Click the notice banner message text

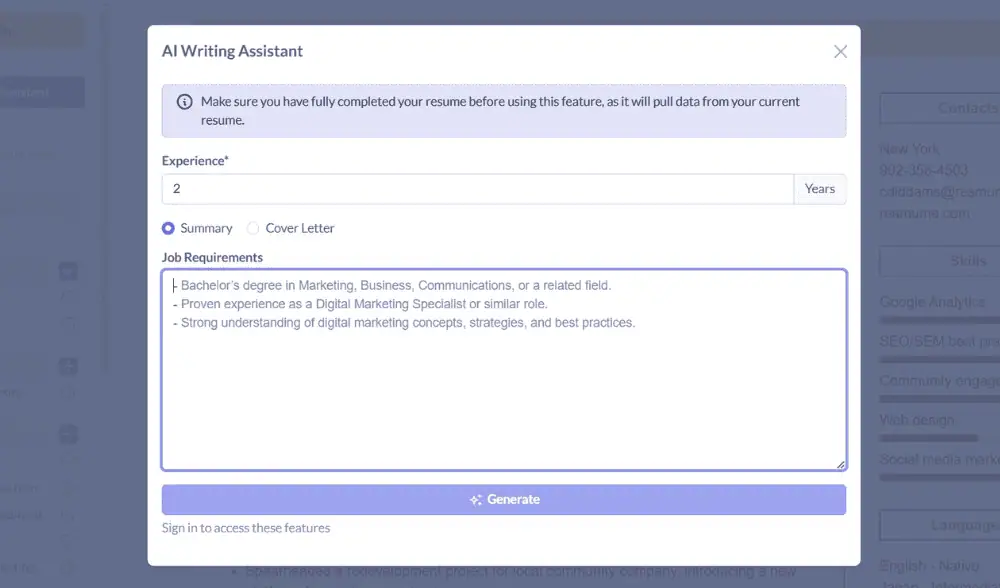(500, 110)
